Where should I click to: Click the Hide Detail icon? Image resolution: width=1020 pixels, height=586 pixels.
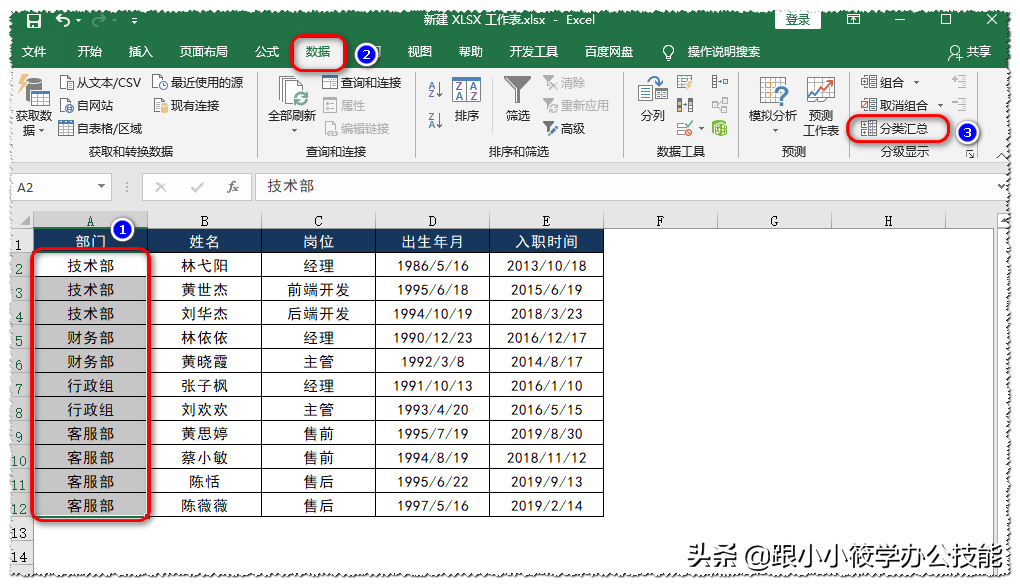coord(959,104)
